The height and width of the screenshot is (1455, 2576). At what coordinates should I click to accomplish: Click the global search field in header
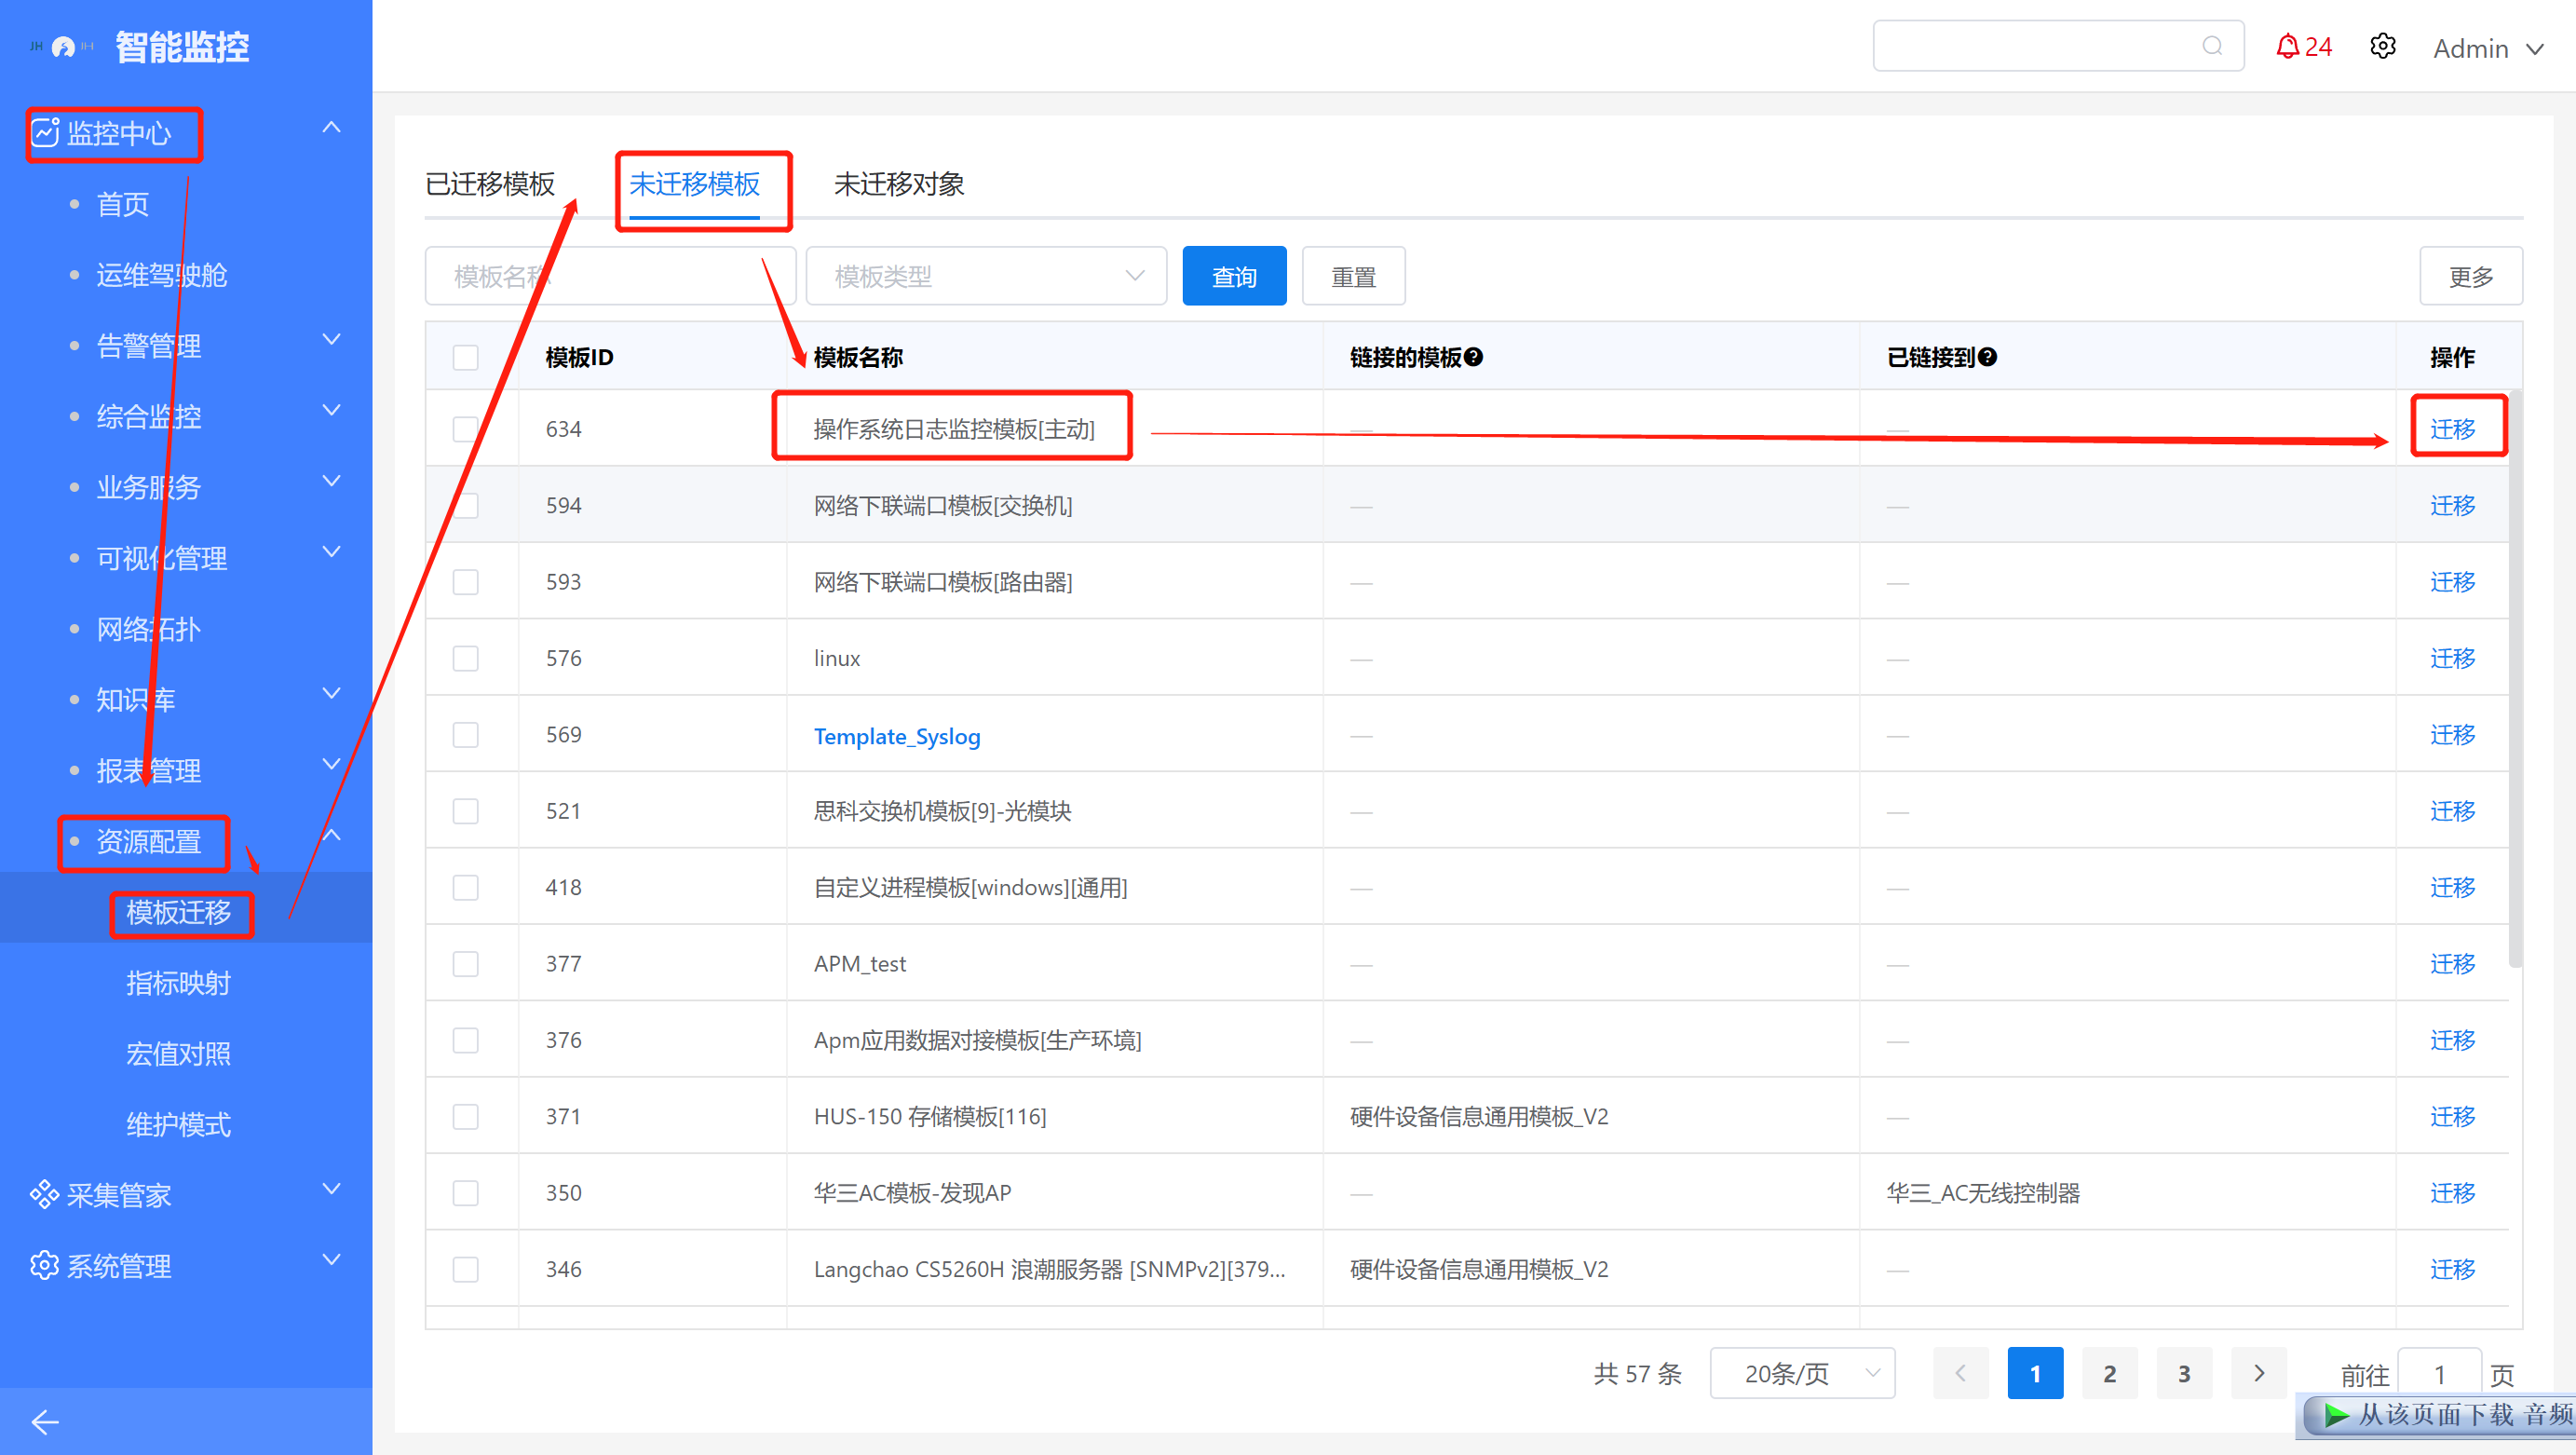[x=2059, y=46]
